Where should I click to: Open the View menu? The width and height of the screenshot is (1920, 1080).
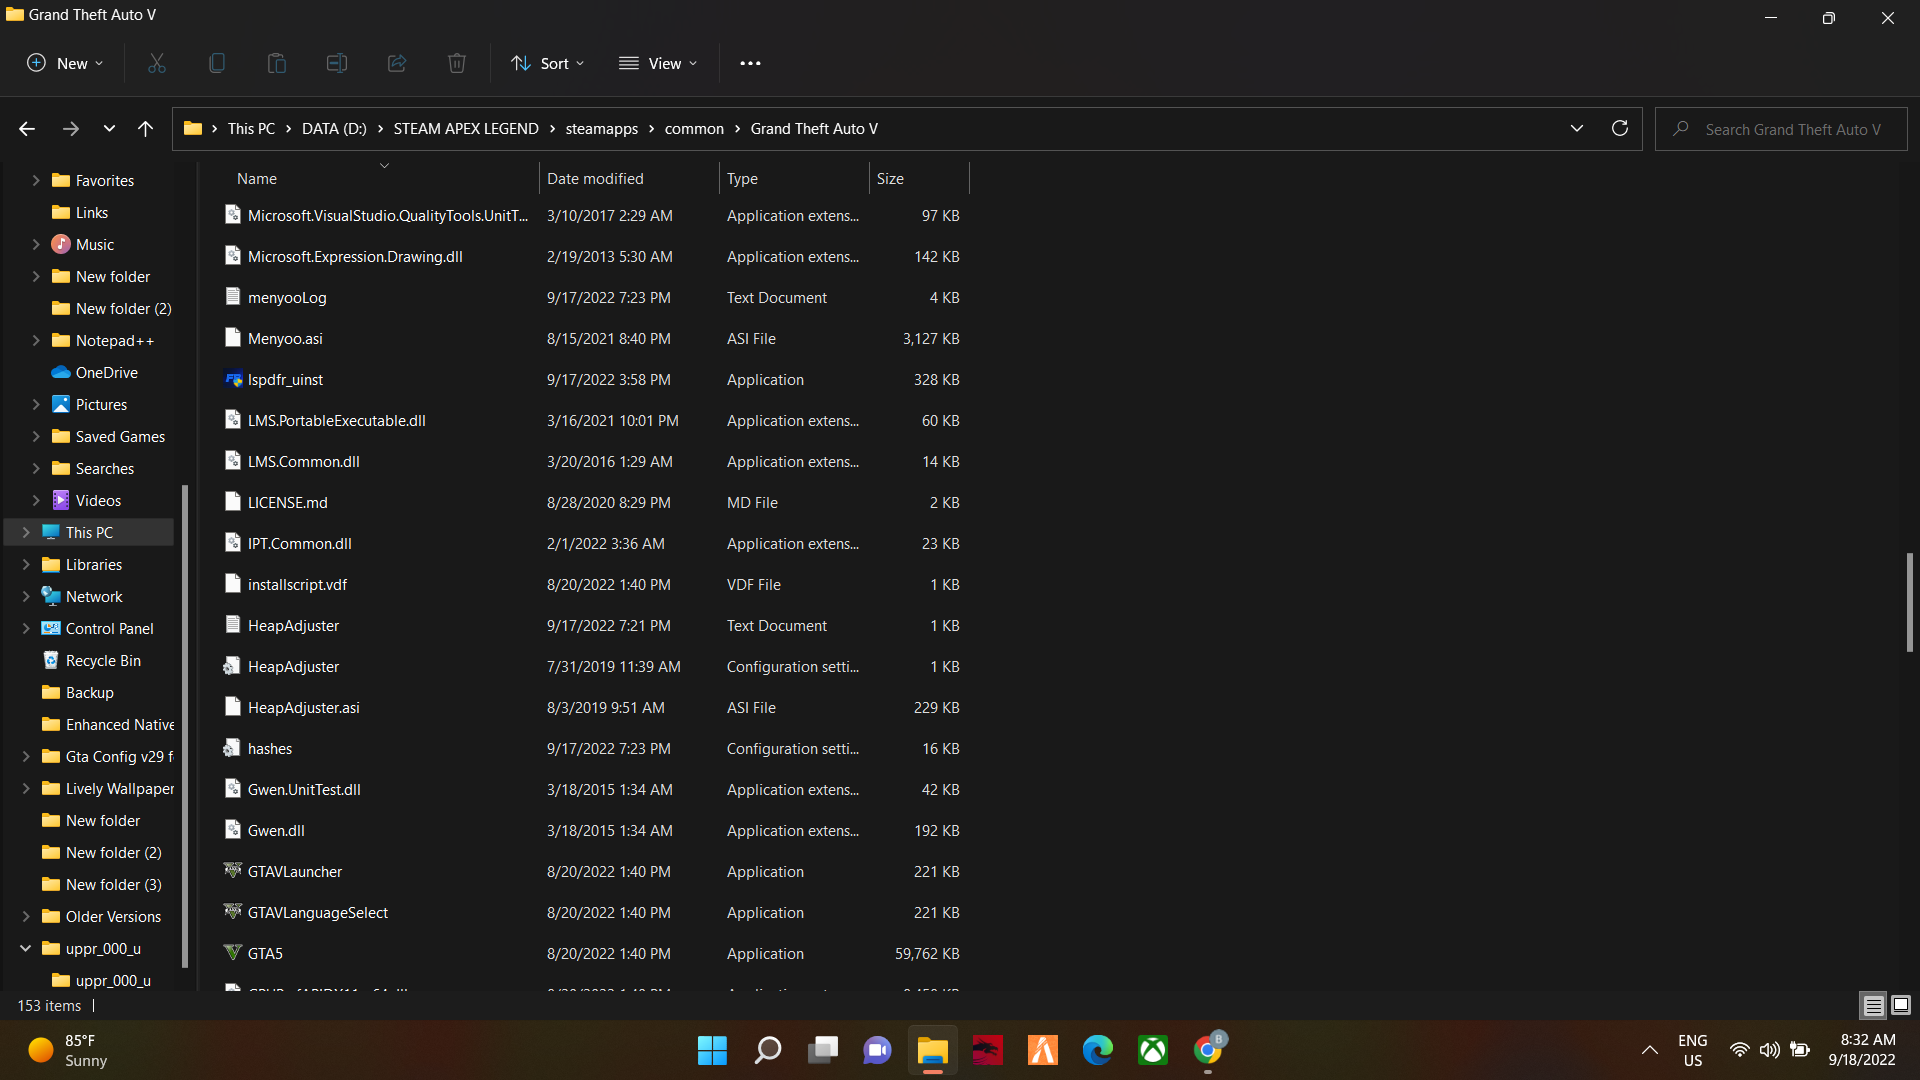coord(658,63)
